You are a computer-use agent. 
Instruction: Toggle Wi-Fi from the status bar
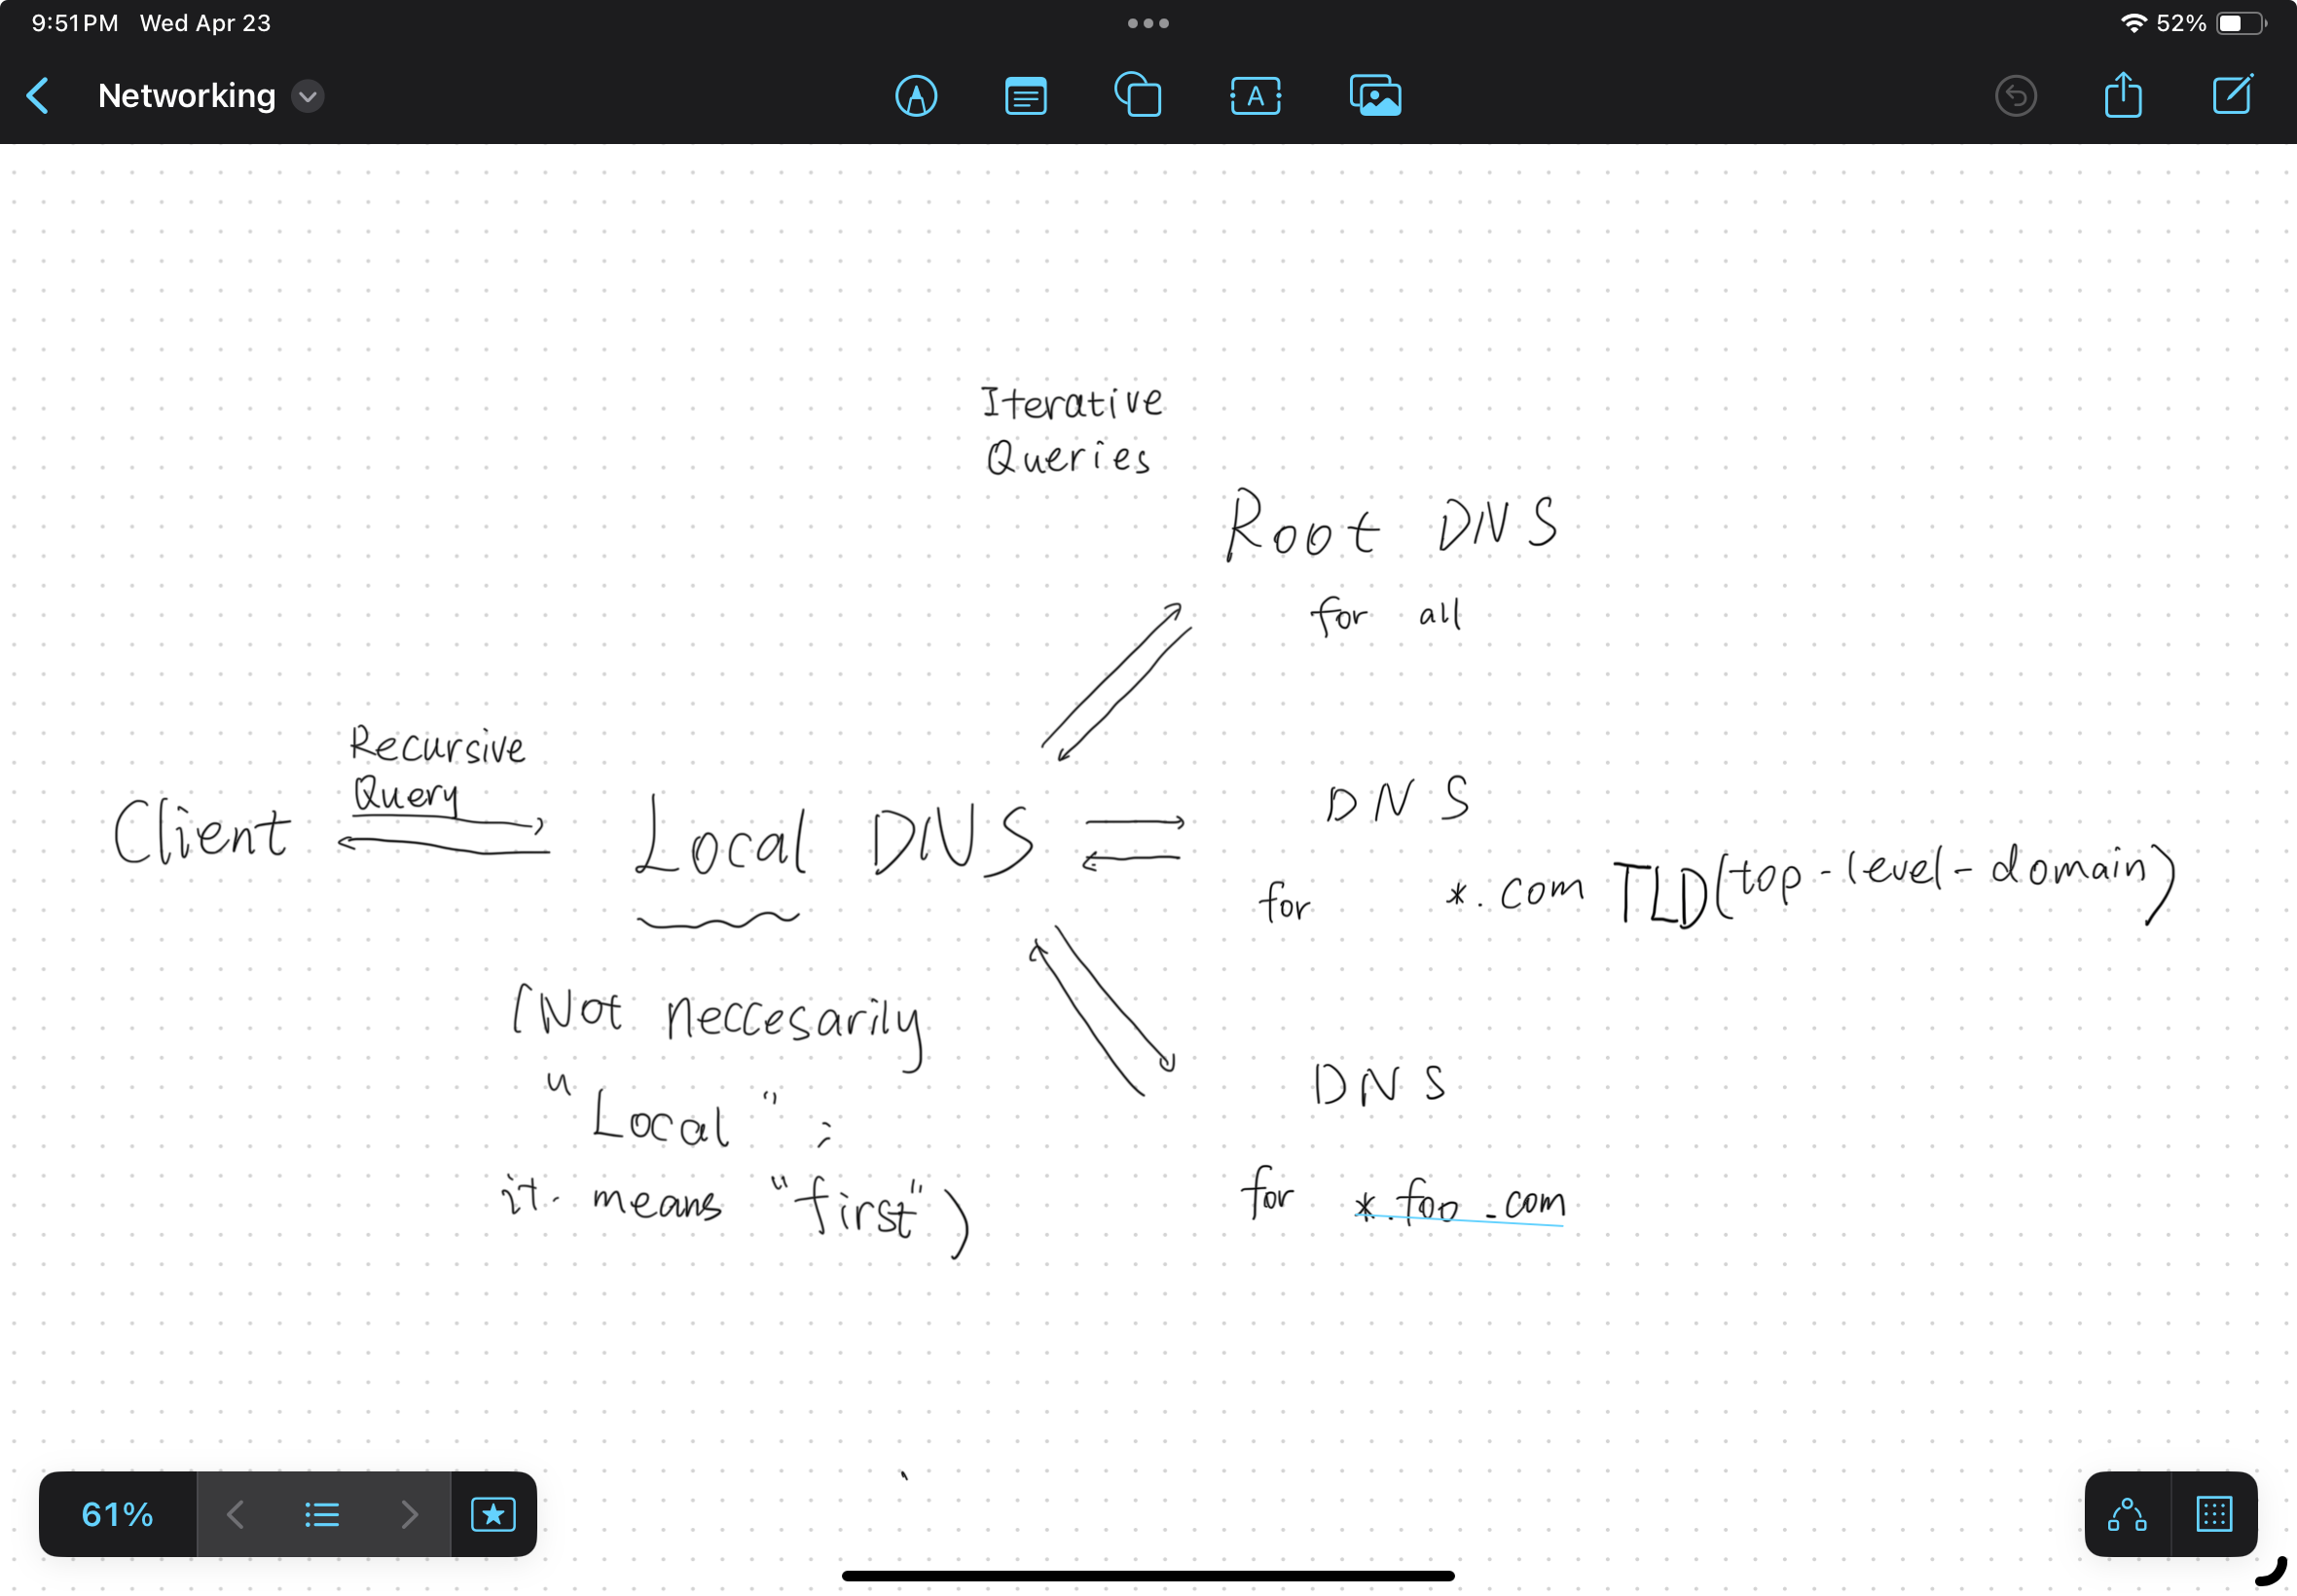2135,22
